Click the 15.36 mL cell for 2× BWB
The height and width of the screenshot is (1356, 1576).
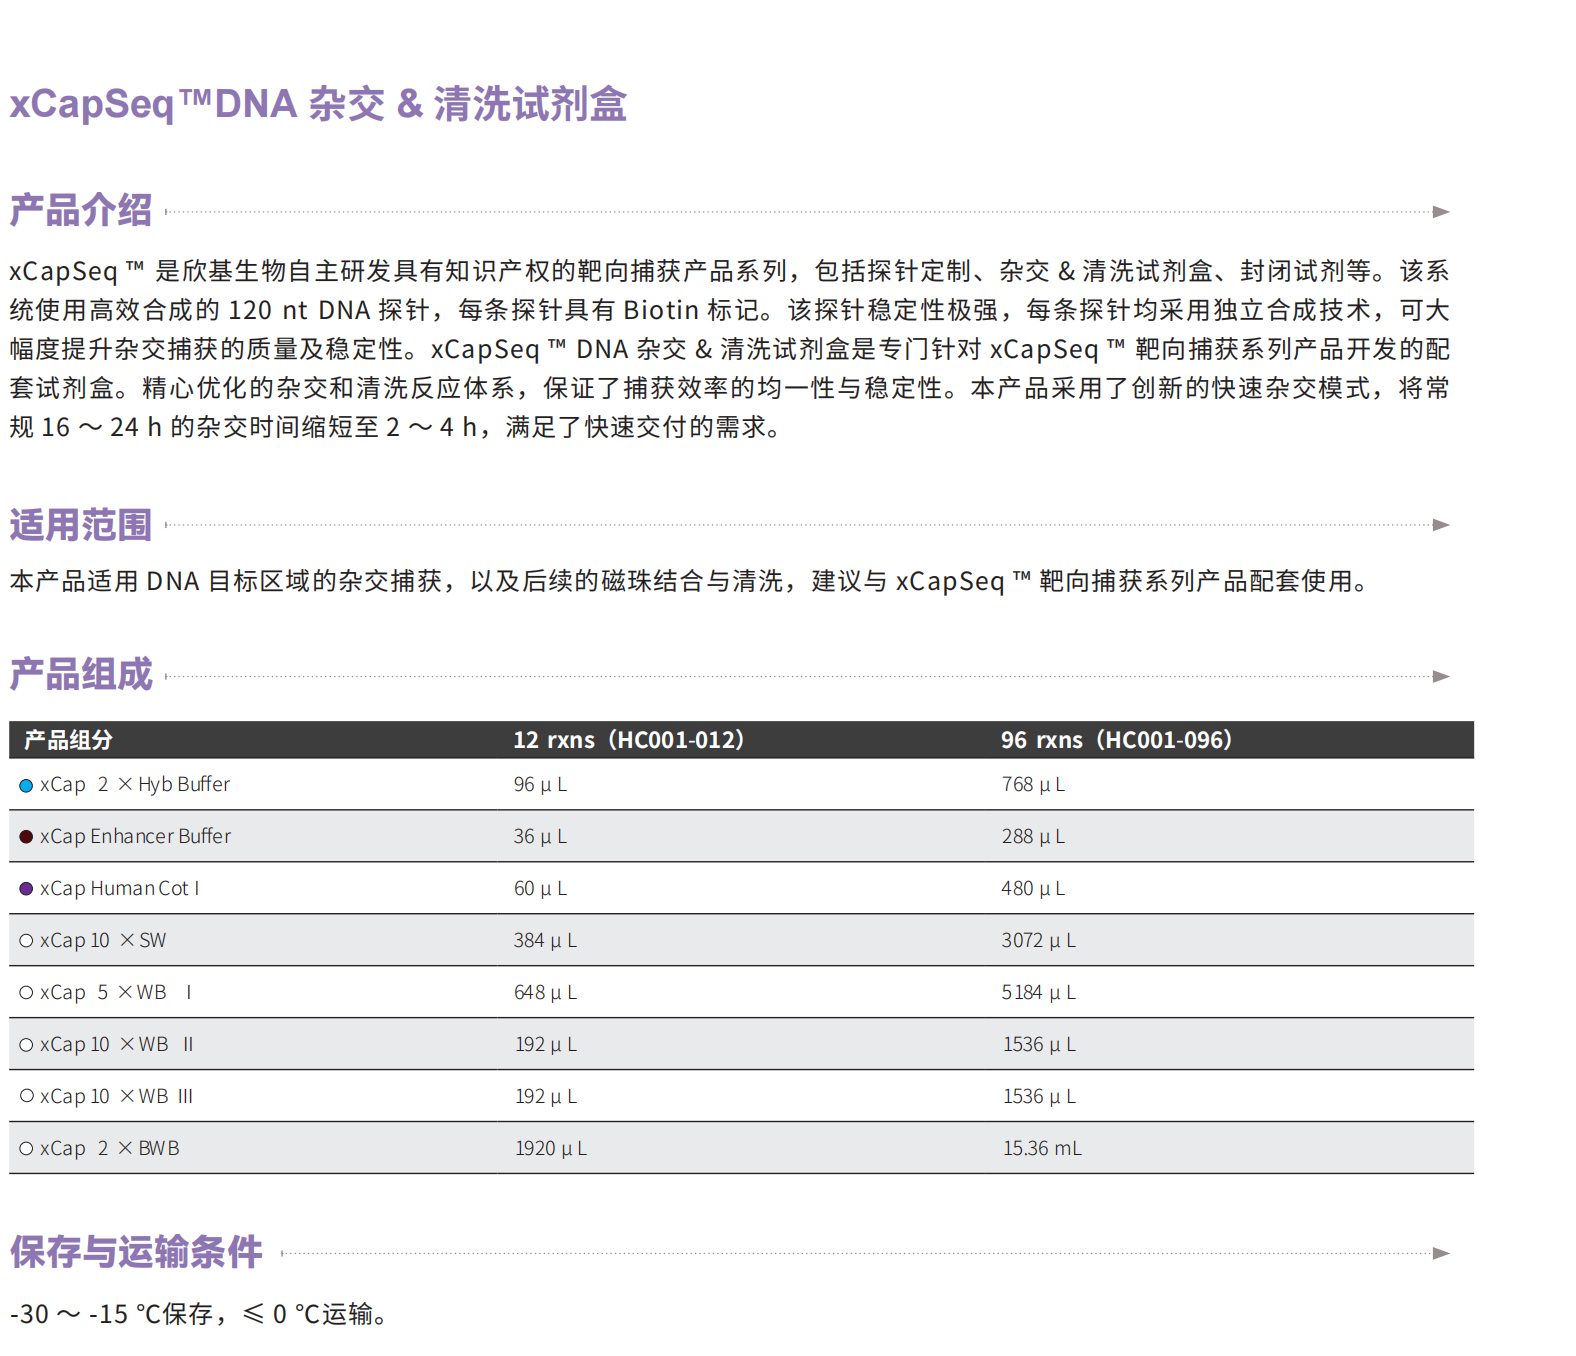1042,1148
